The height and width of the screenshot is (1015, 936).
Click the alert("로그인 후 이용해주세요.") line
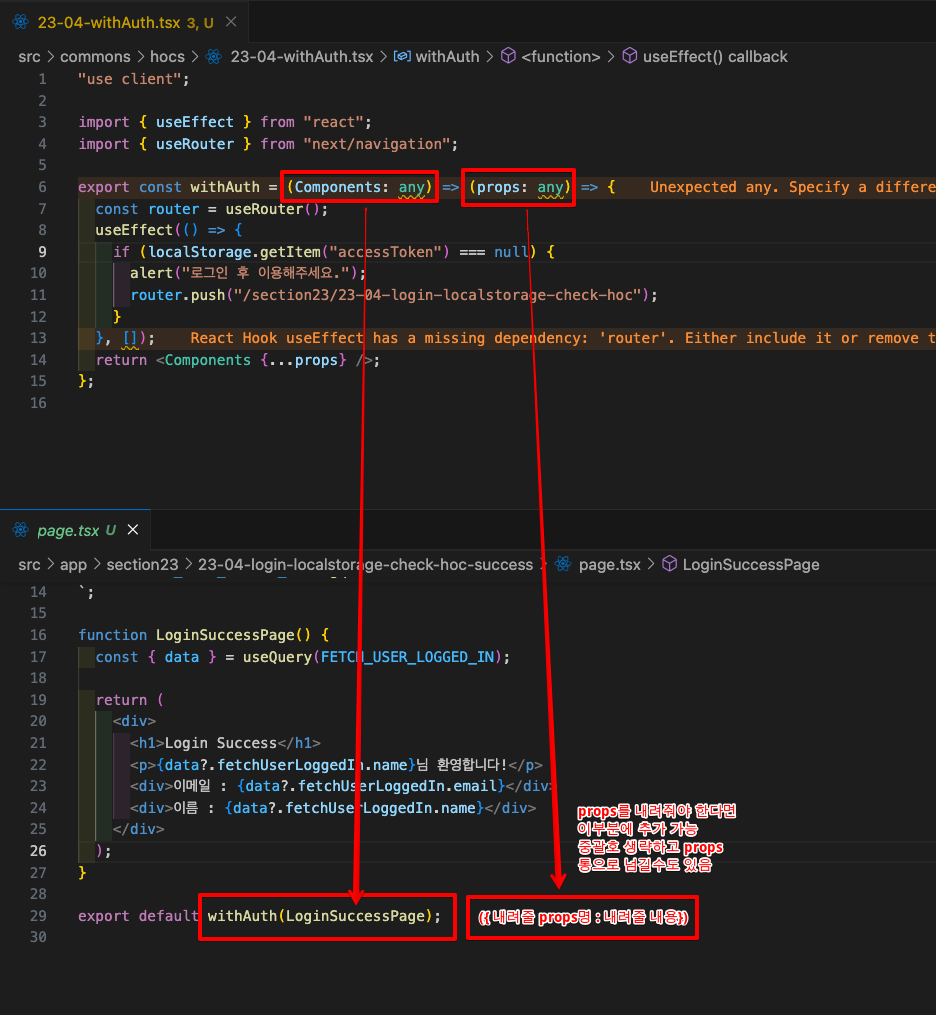[248, 273]
